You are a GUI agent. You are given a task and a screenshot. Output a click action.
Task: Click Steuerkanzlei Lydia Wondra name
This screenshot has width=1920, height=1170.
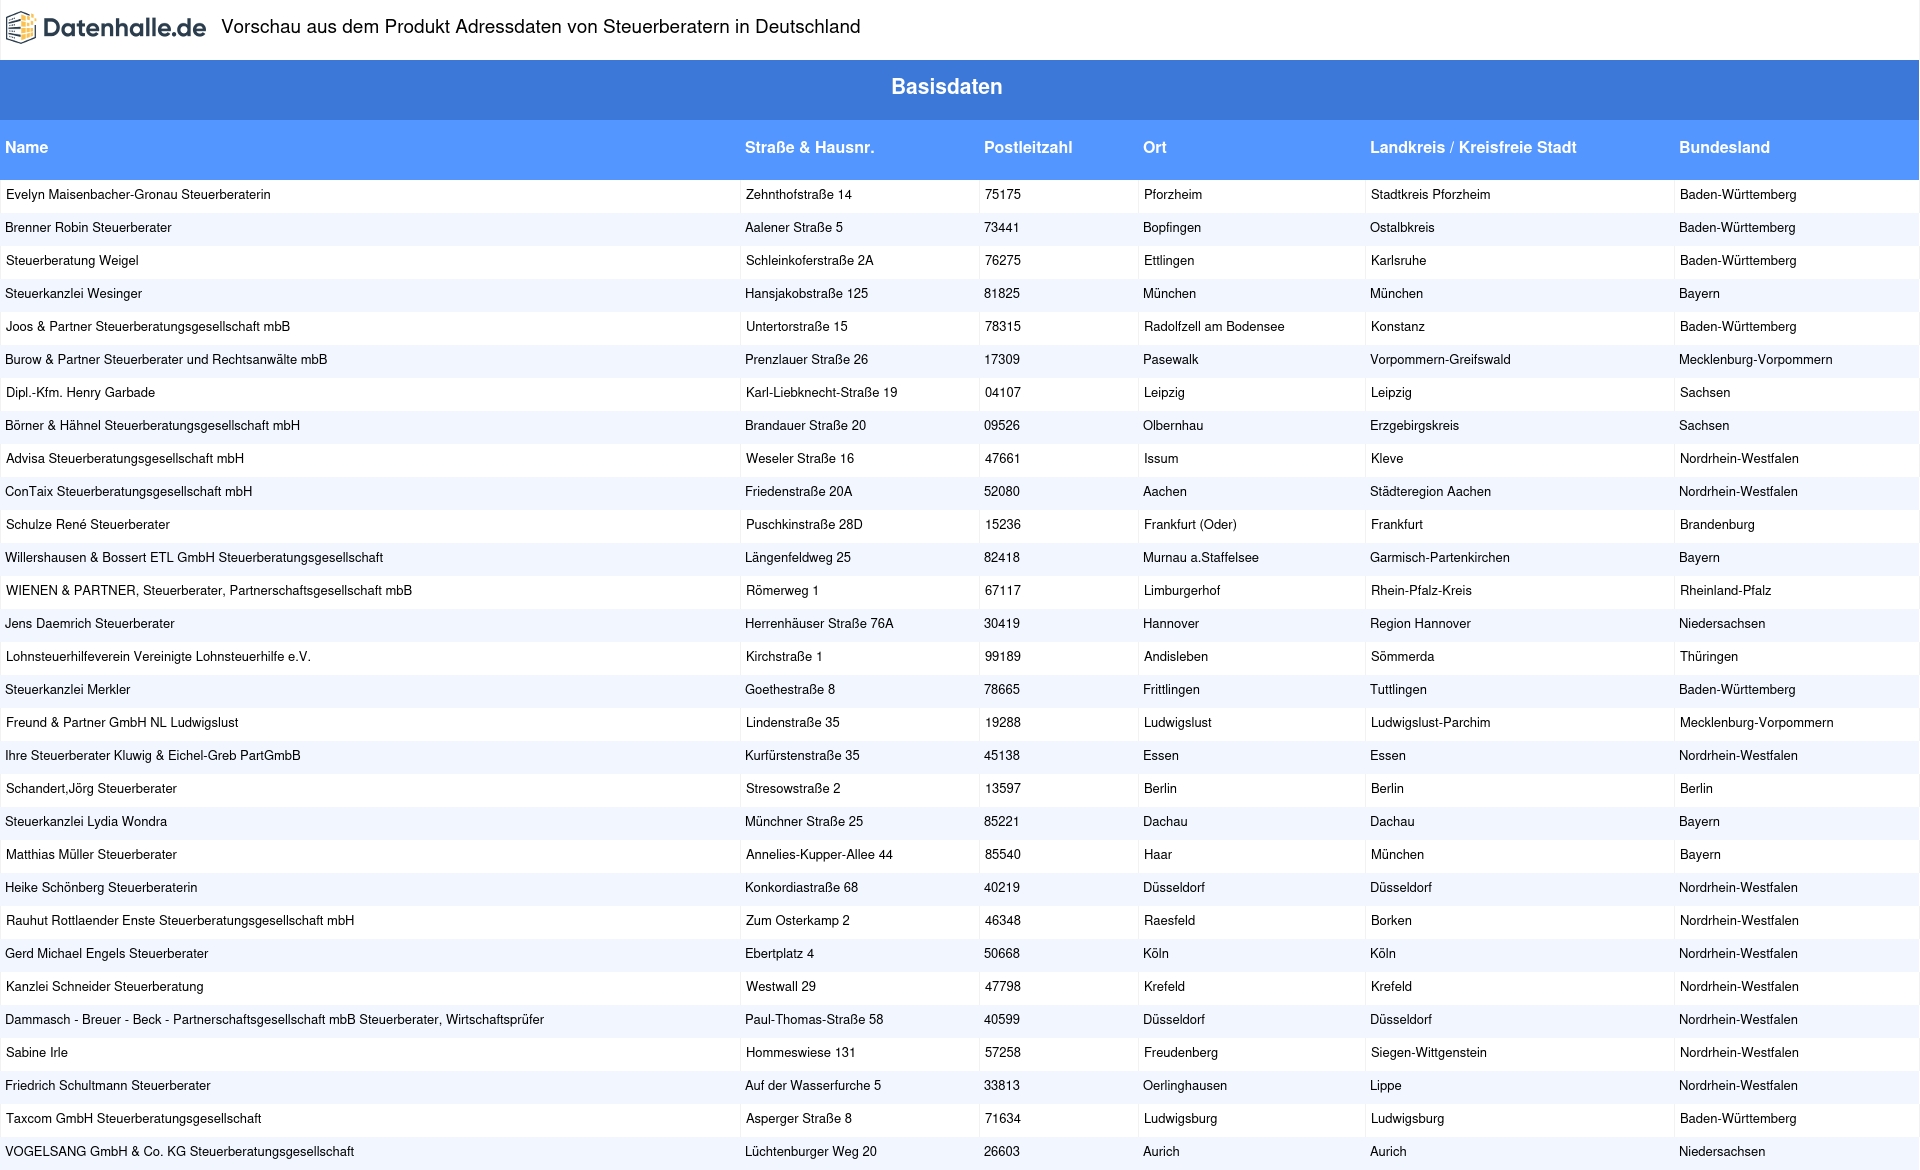coord(86,822)
